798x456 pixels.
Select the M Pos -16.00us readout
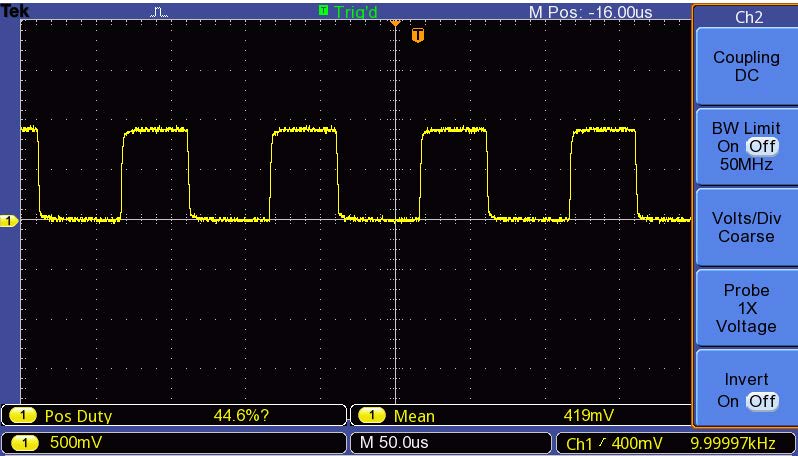click(590, 12)
